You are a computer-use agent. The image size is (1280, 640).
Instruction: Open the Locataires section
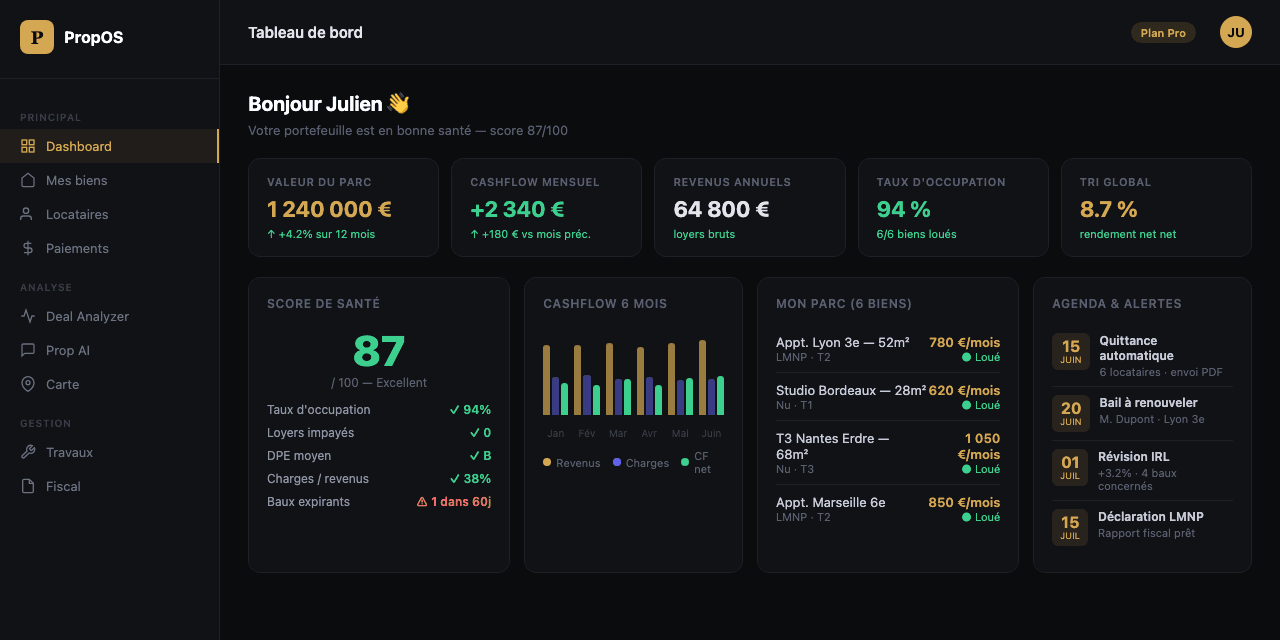pos(109,214)
